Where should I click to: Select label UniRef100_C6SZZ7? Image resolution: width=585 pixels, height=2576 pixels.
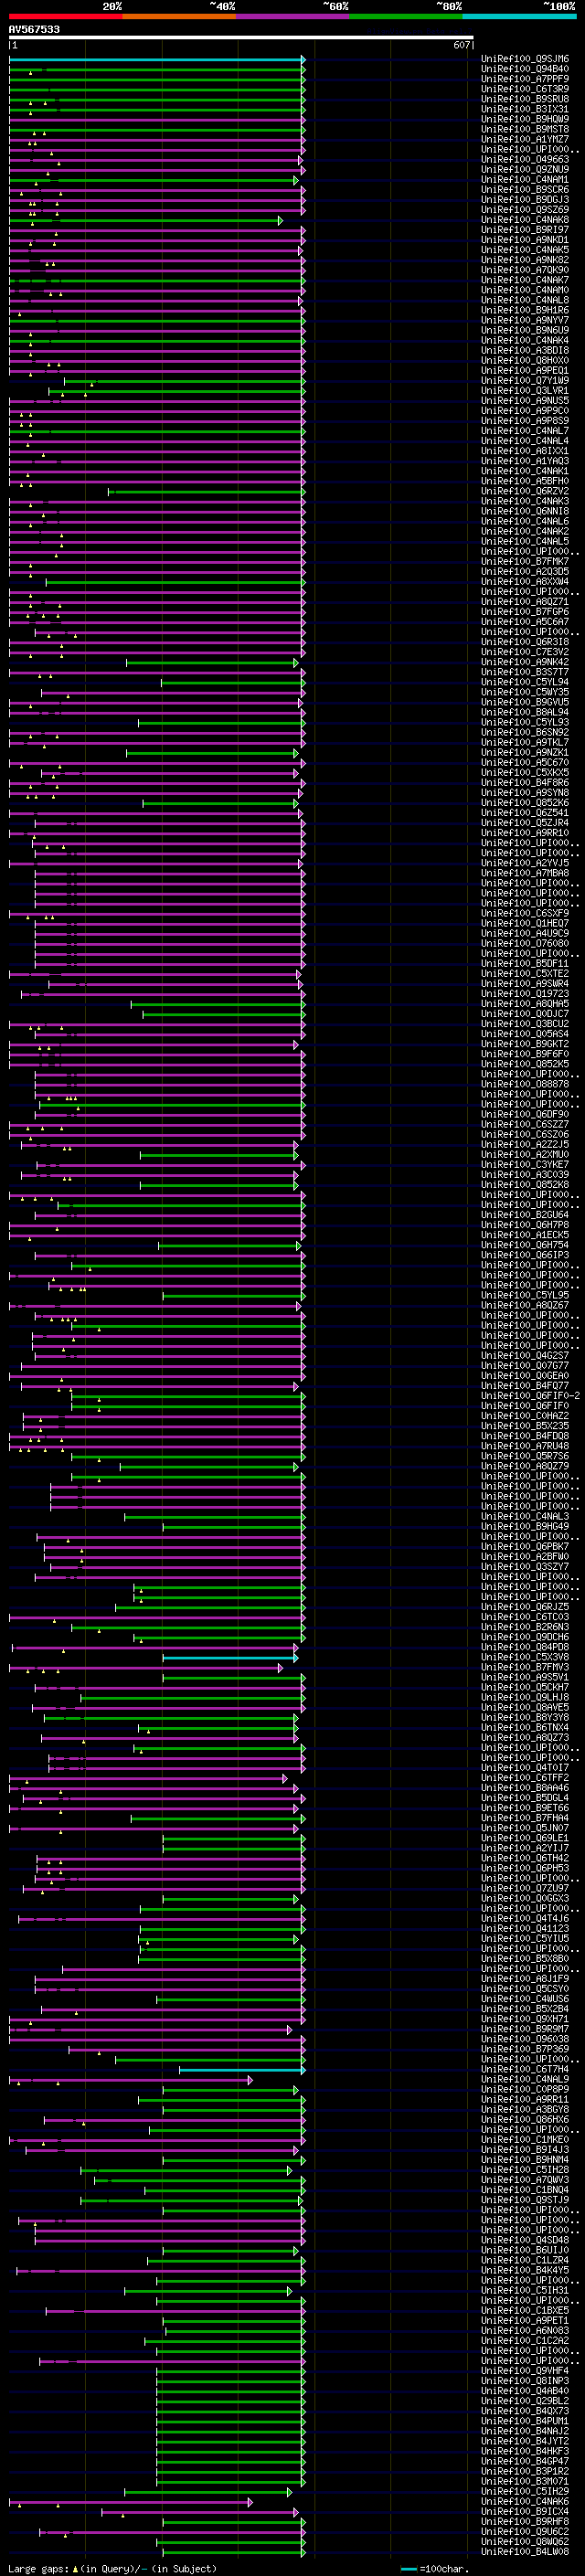[x=525, y=1124]
